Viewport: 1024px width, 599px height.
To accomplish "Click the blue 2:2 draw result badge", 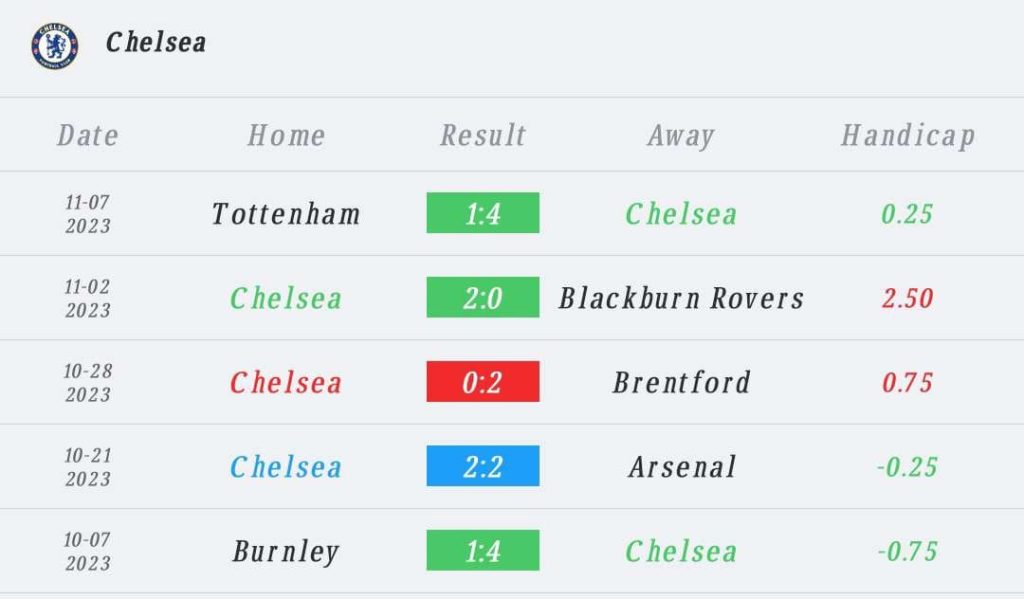I will [x=483, y=467].
